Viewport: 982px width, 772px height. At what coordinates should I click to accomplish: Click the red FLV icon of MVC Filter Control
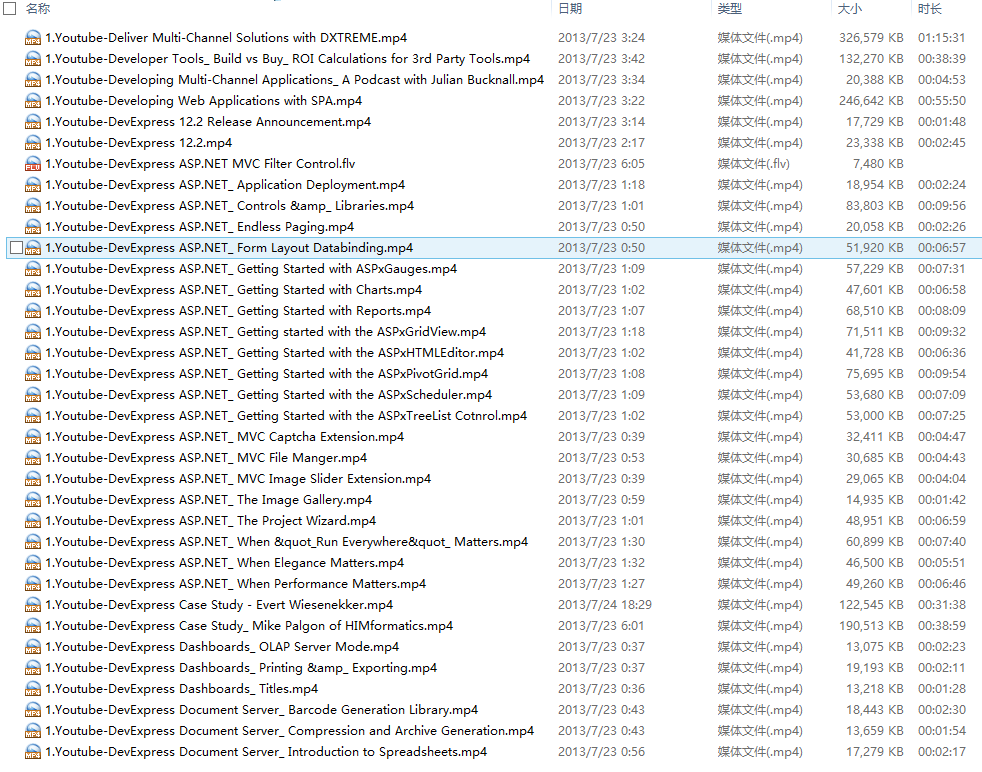[x=33, y=164]
